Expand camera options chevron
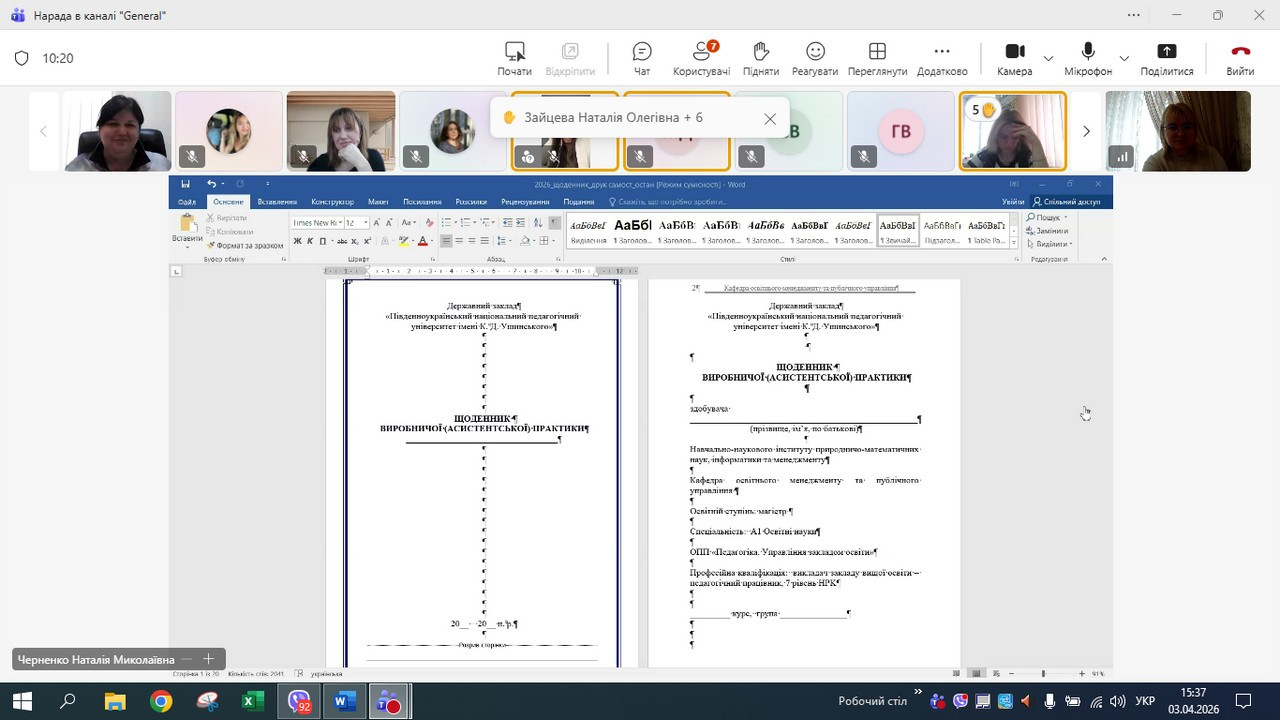Screen dimensions: 1280x720 (1048, 58)
